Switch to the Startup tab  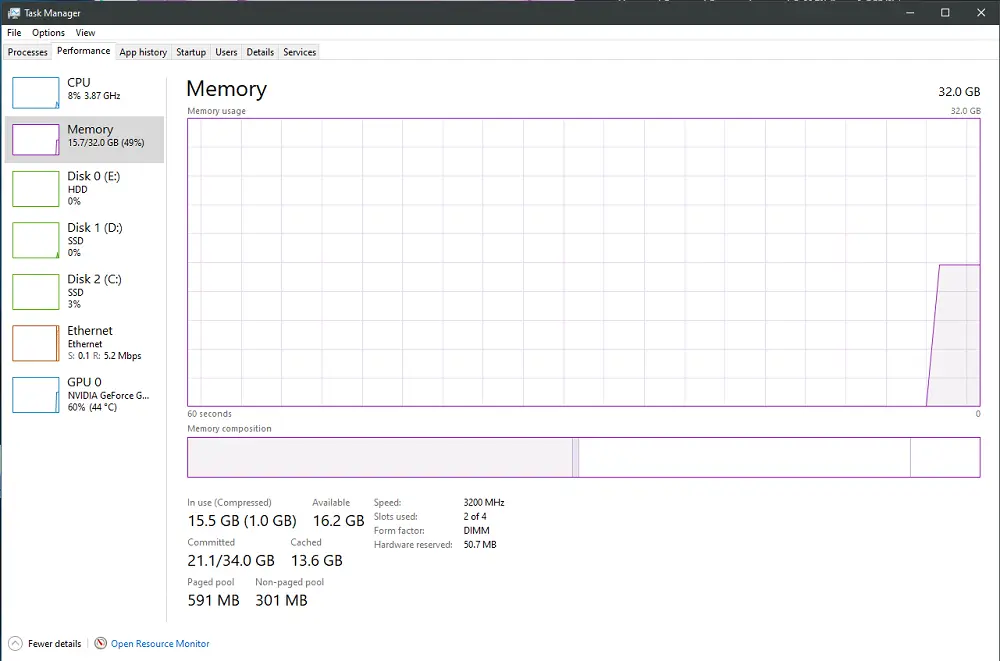click(x=191, y=52)
